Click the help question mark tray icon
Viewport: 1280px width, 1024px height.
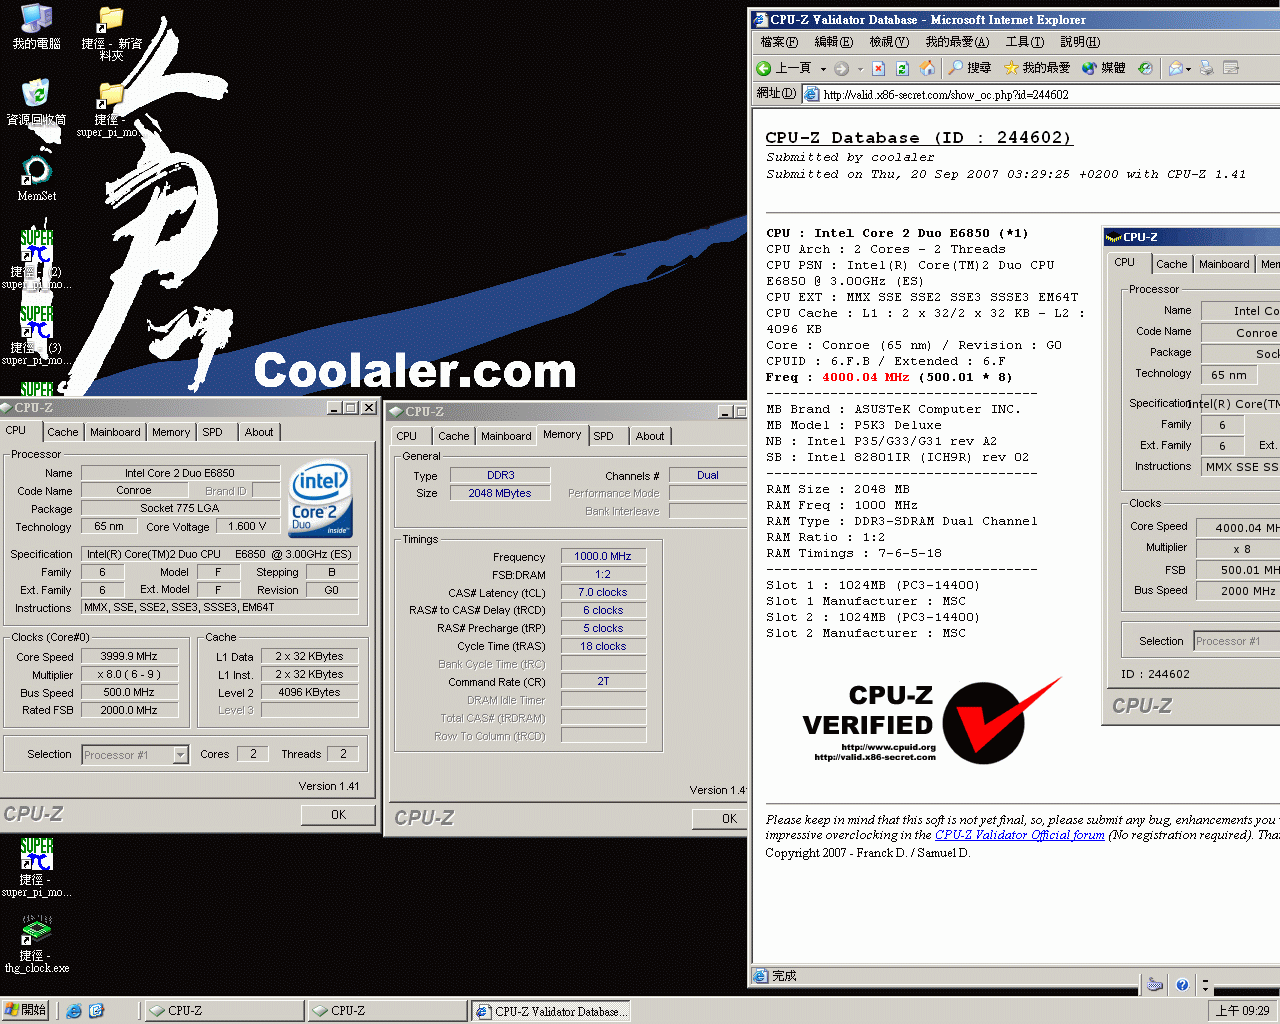click(1182, 985)
